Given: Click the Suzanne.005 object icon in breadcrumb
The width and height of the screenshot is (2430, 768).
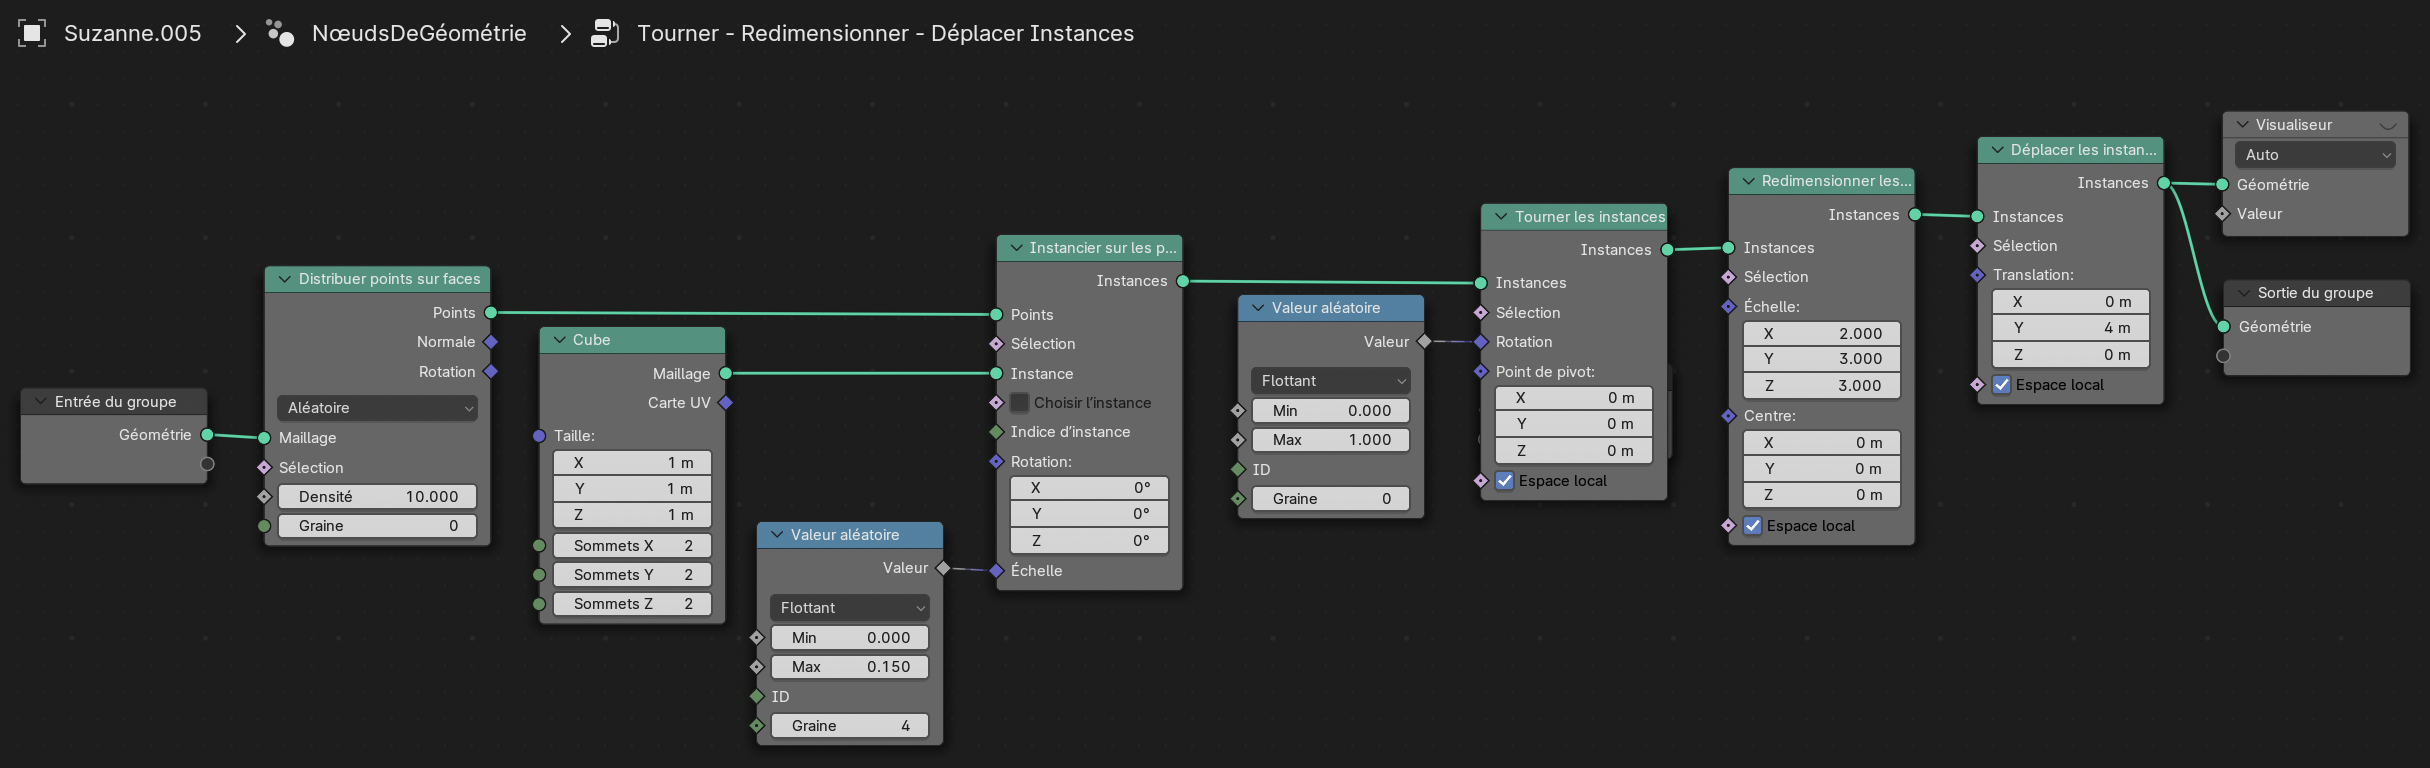Looking at the screenshot, I should [32, 33].
